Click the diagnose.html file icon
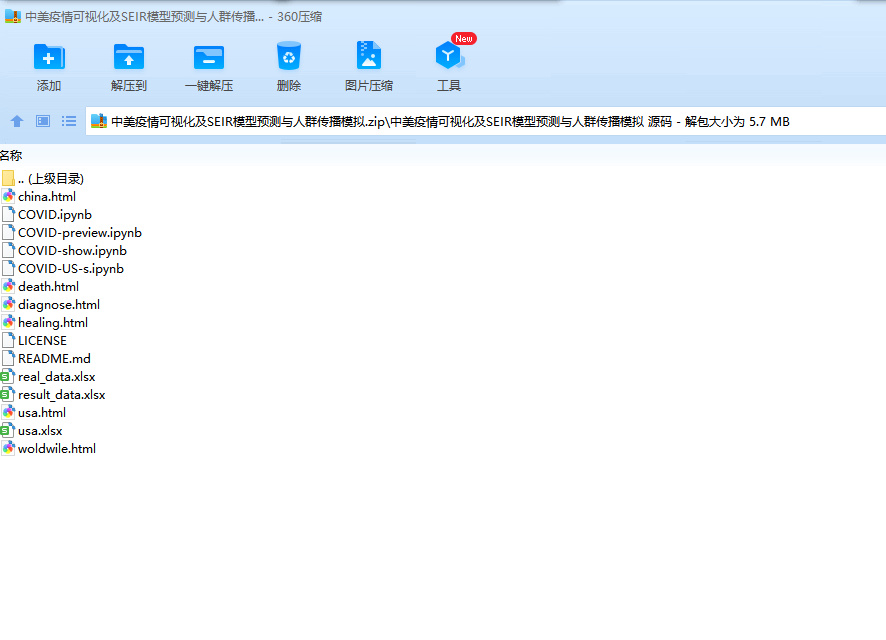 coord(8,304)
